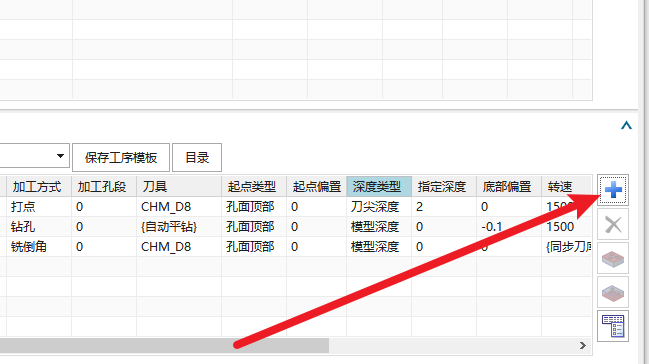Click the 刀尖深度 depth type cell
Viewport: 649px width, 364px height.
pyautogui.click(x=379, y=207)
